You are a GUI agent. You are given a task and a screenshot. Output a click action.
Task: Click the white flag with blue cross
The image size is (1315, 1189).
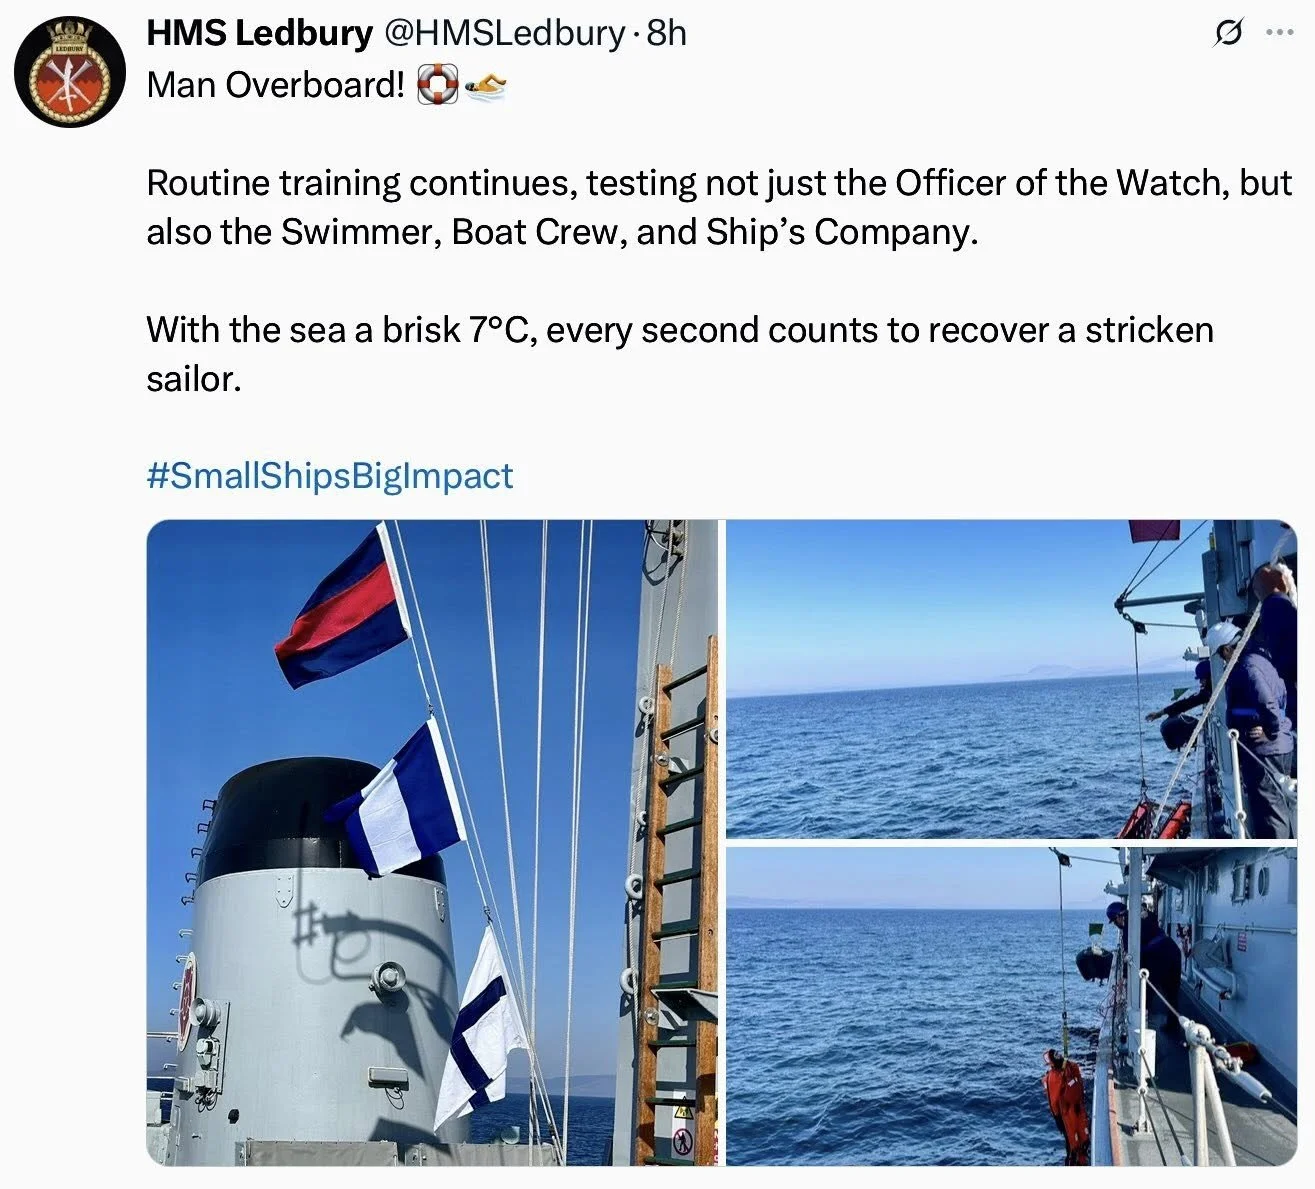[x=480, y=1027]
